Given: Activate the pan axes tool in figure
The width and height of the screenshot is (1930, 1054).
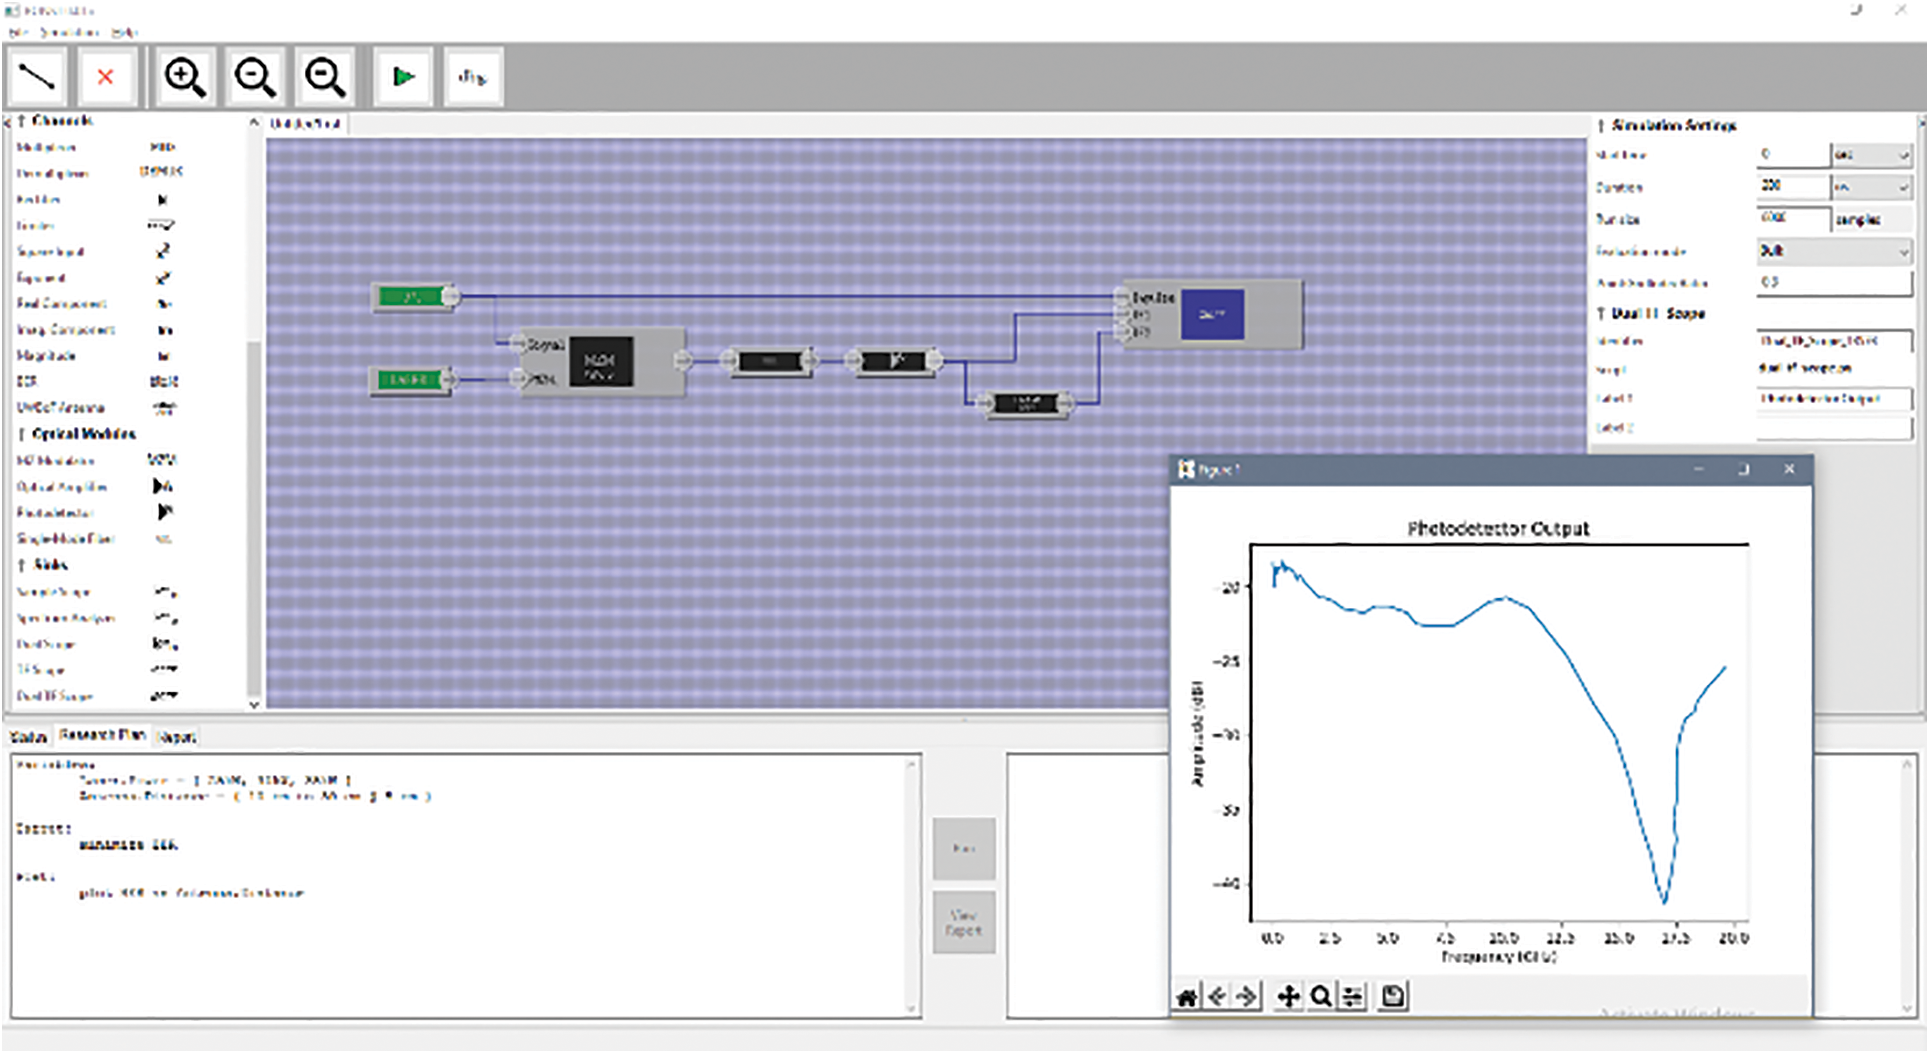Looking at the screenshot, I should point(1288,996).
